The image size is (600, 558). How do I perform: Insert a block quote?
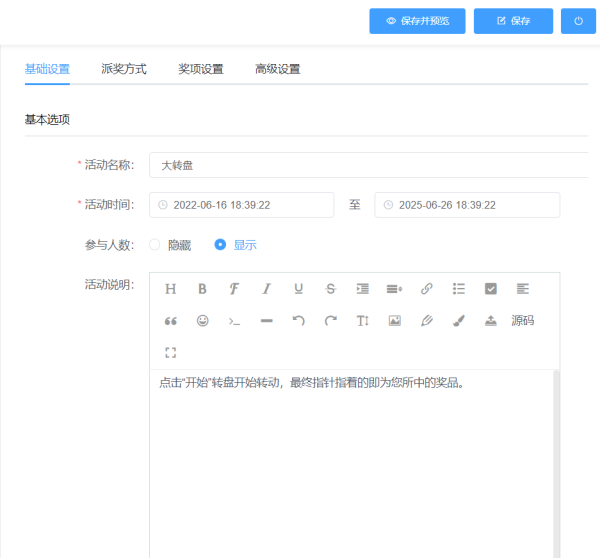click(x=171, y=321)
